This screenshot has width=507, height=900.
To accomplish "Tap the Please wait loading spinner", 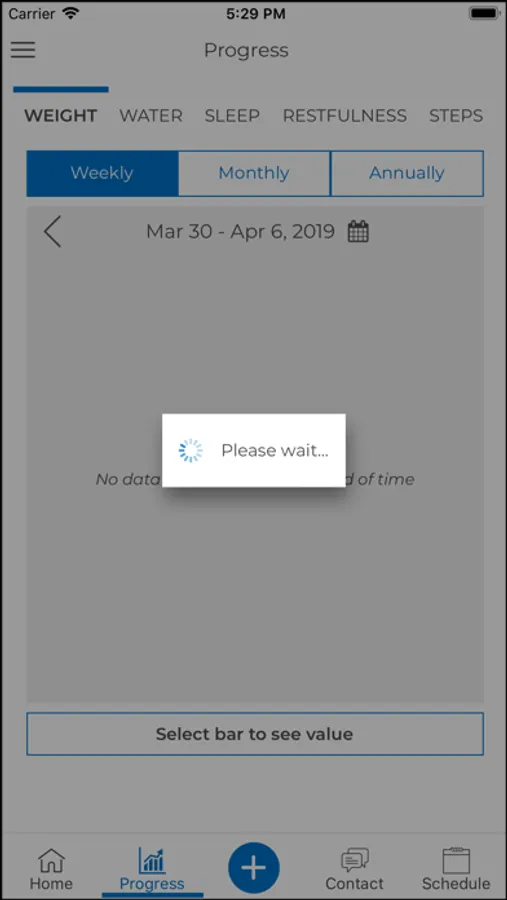I will 191,451.
